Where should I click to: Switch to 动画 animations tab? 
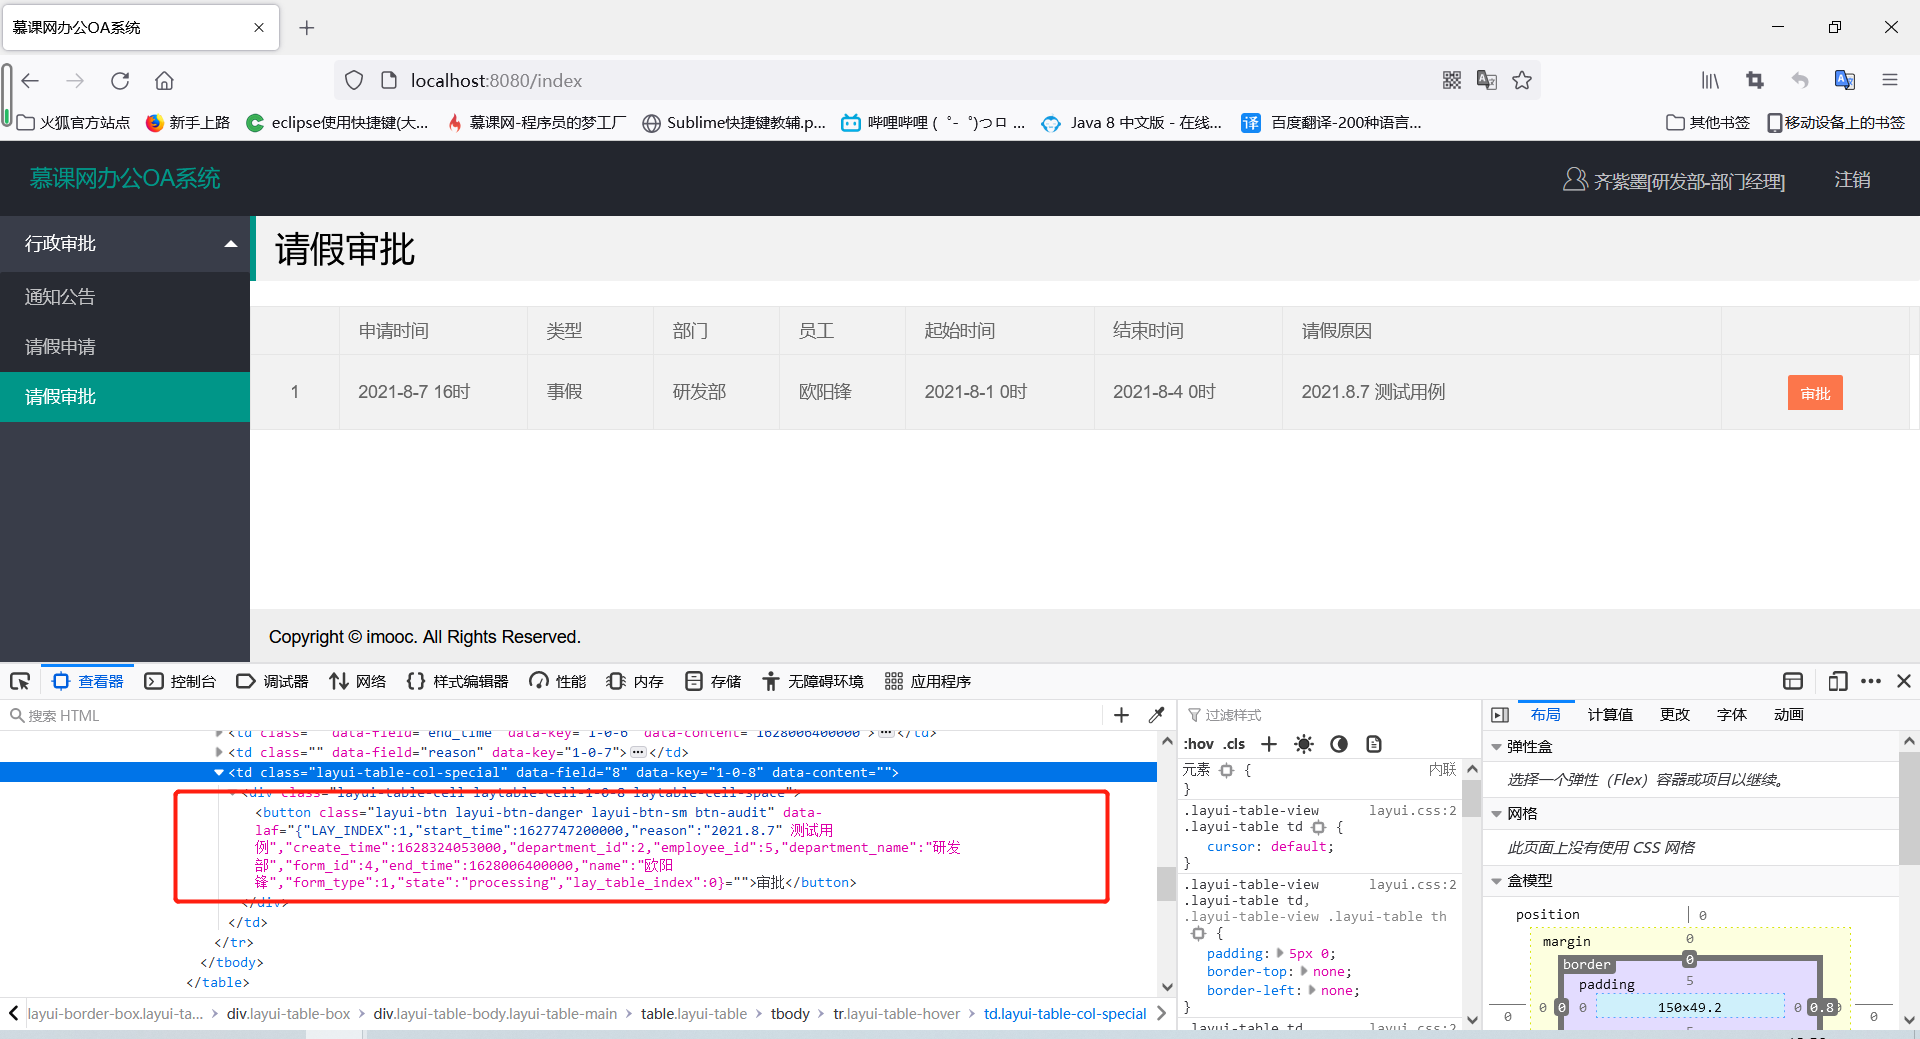1789,714
